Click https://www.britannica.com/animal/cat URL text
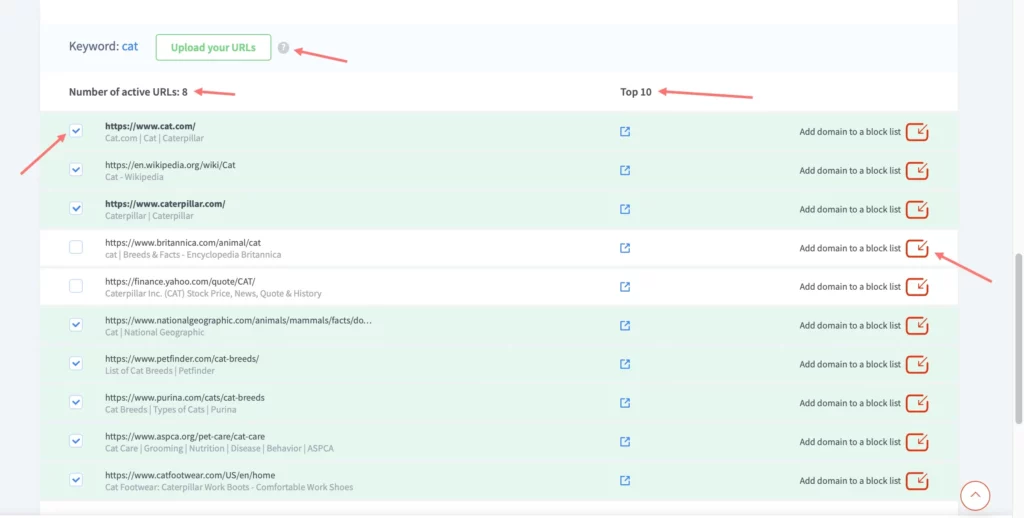This screenshot has height=518, width=1024. point(183,242)
